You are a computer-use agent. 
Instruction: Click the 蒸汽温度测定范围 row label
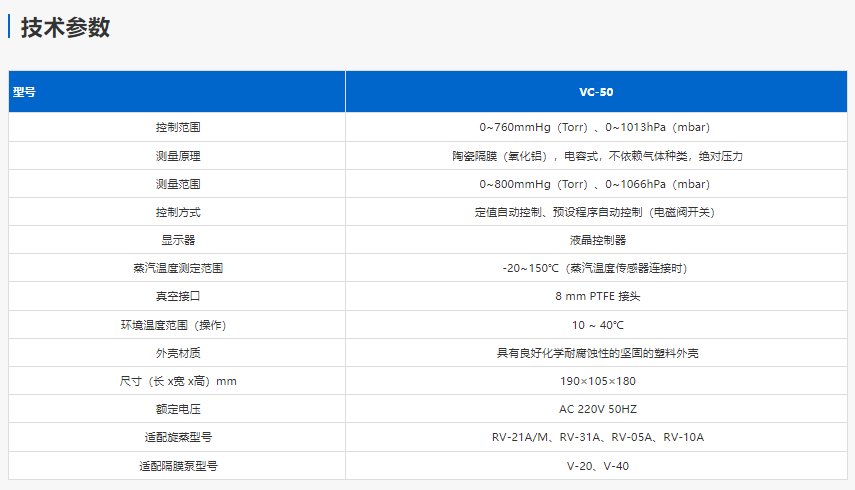(178, 268)
